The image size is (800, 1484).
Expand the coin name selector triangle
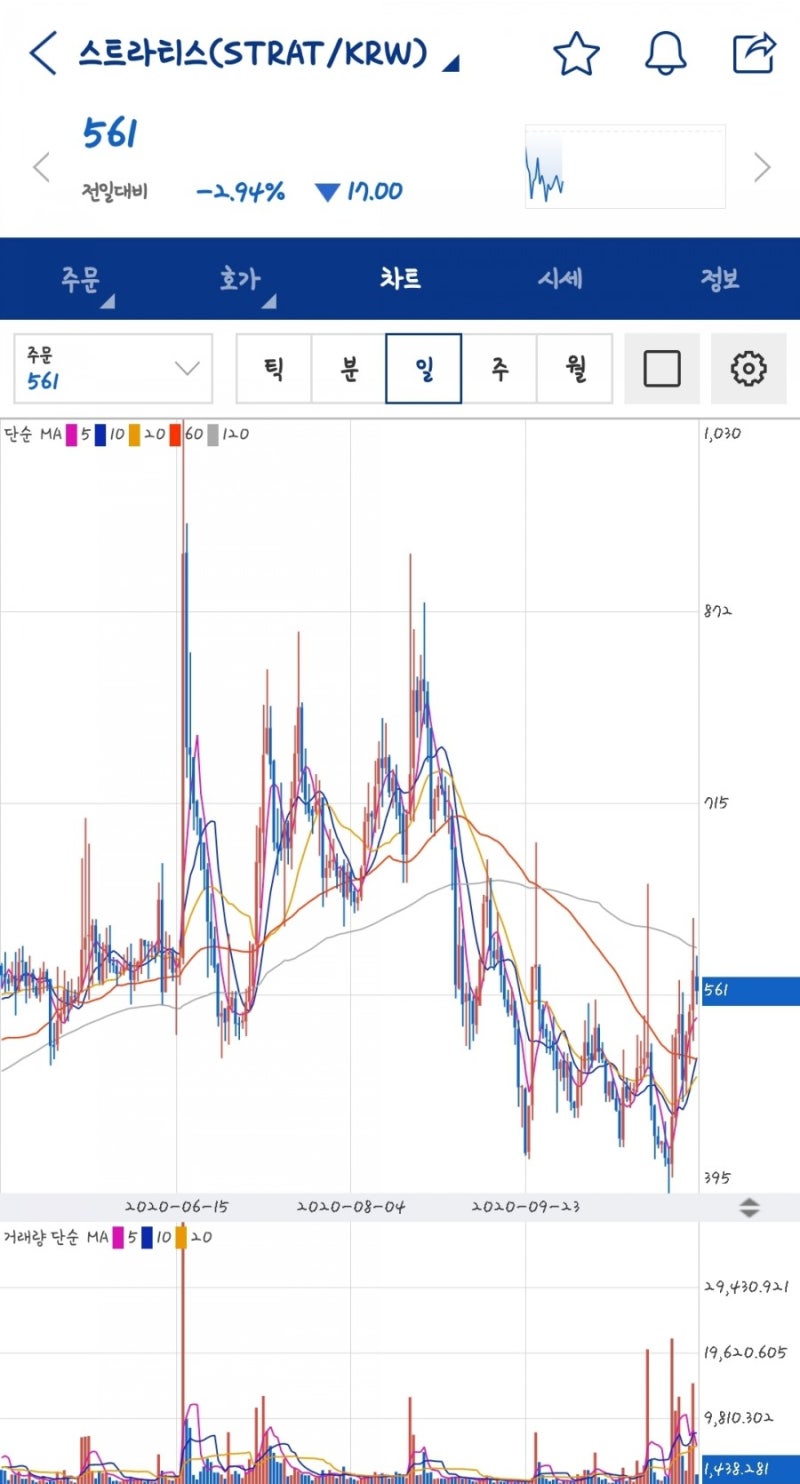click(x=451, y=62)
